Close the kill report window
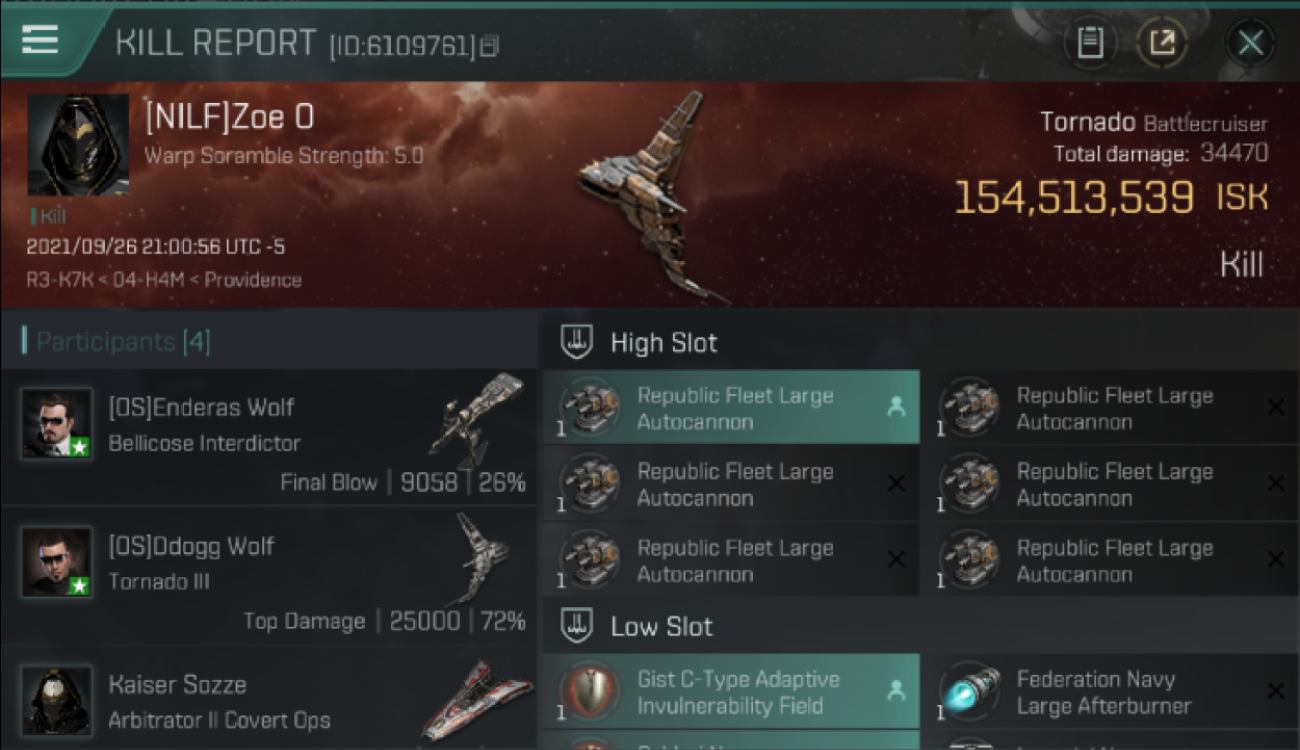Image resolution: width=1300 pixels, height=750 pixels. 1250,43
